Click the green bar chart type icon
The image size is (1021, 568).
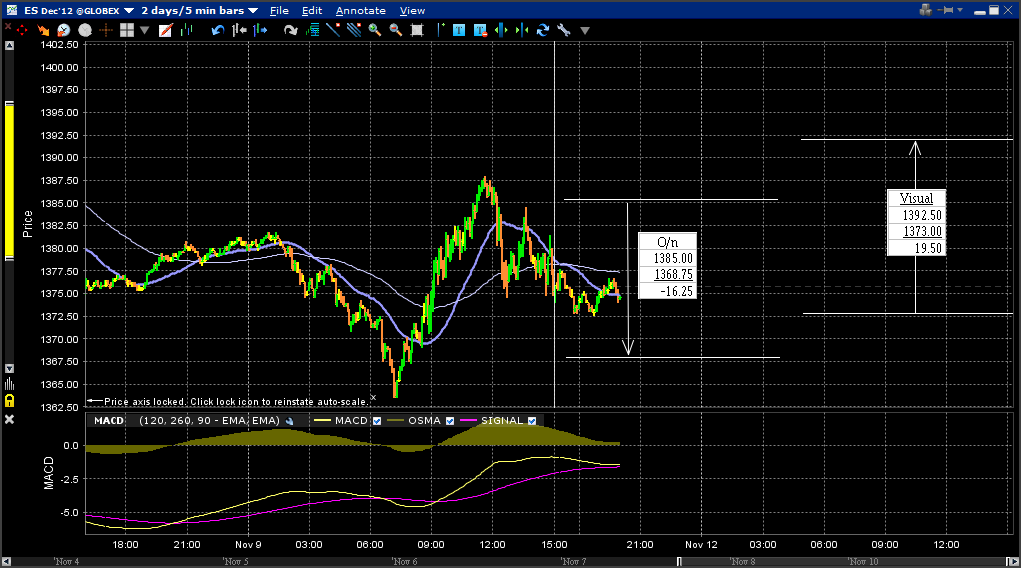(187, 30)
